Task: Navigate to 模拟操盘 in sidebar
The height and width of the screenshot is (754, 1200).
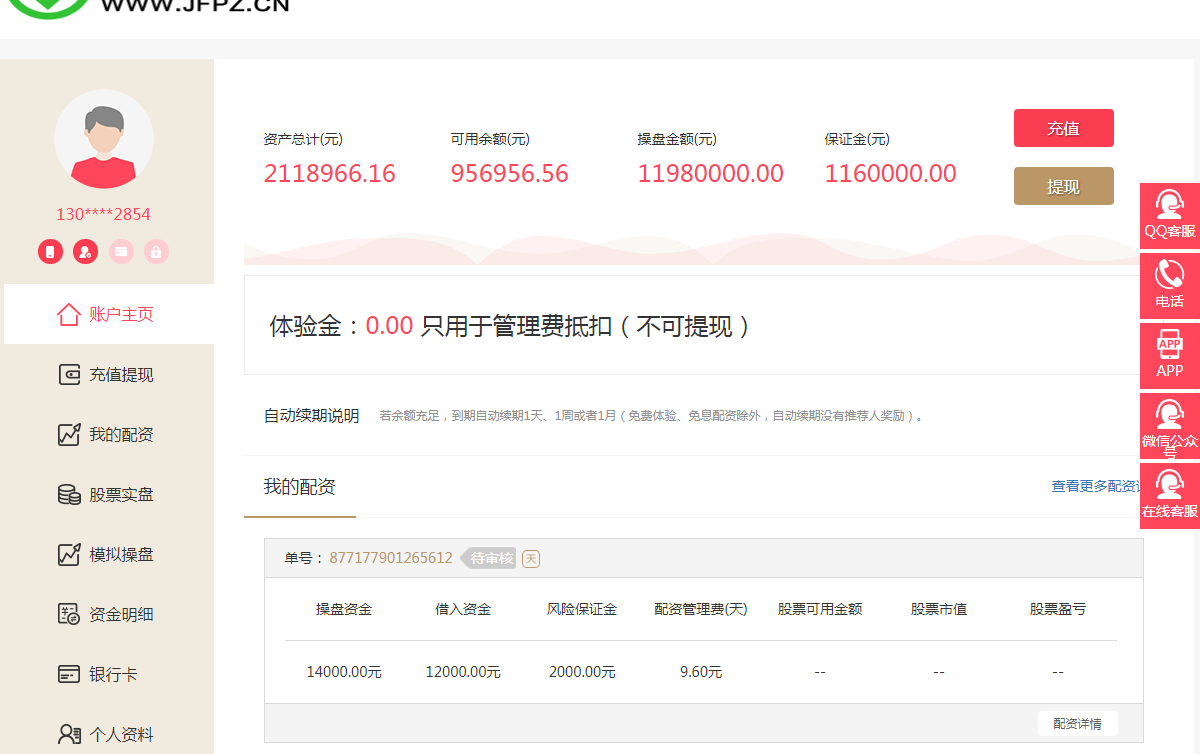Action: pos(108,555)
